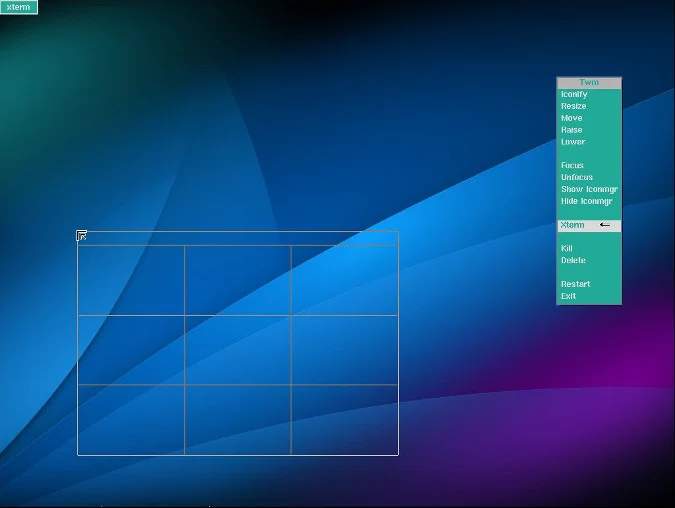Select Unfocus in the Twm menu
This screenshot has width=675, height=508.
pos(589,177)
